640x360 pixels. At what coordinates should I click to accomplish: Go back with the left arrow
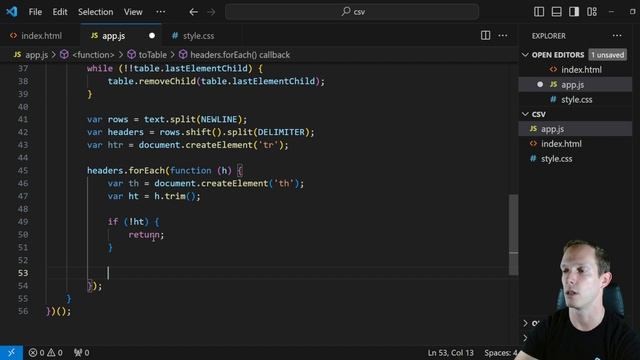pos(193,12)
